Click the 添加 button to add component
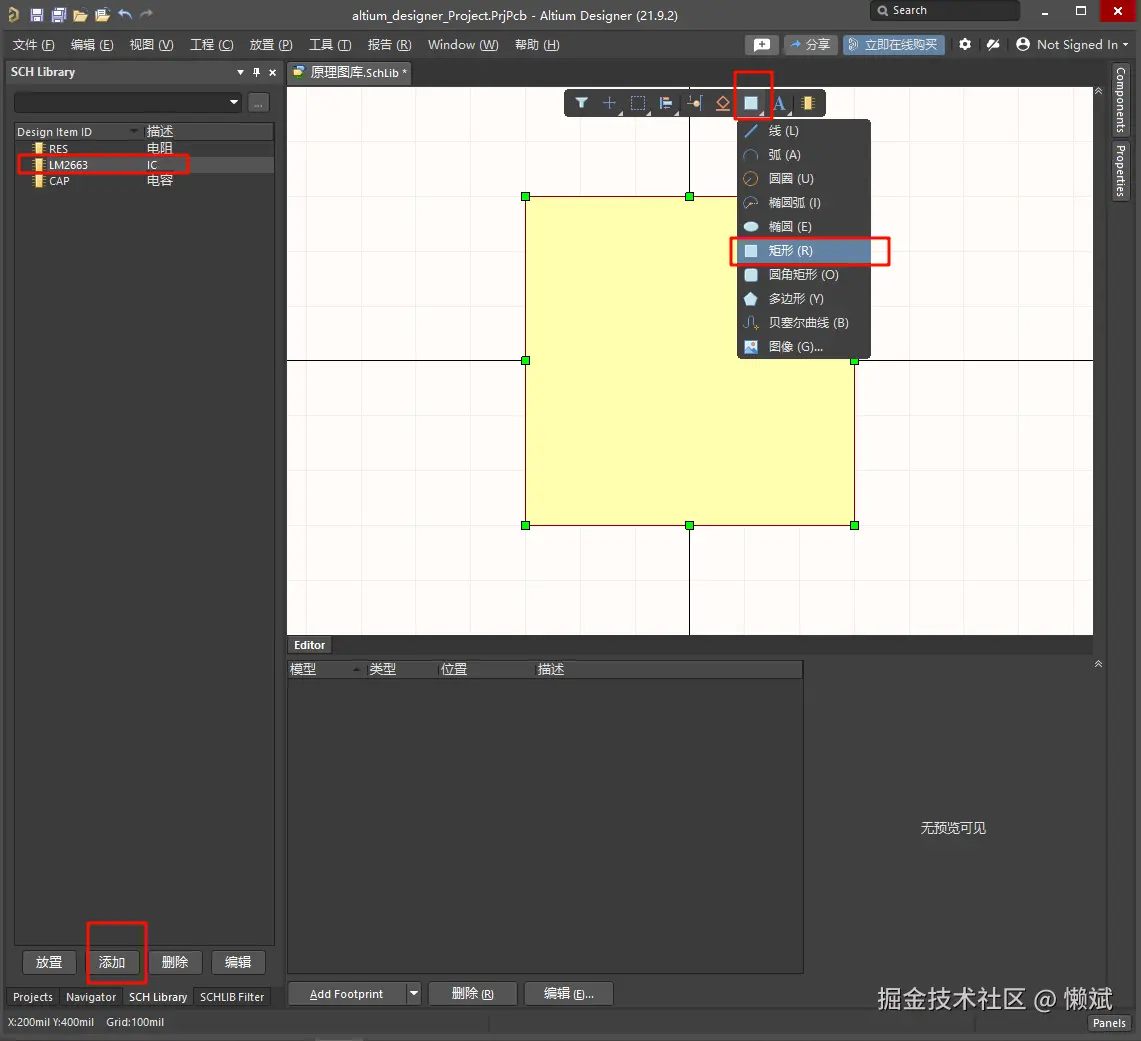The image size is (1141, 1041). click(x=112, y=962)
